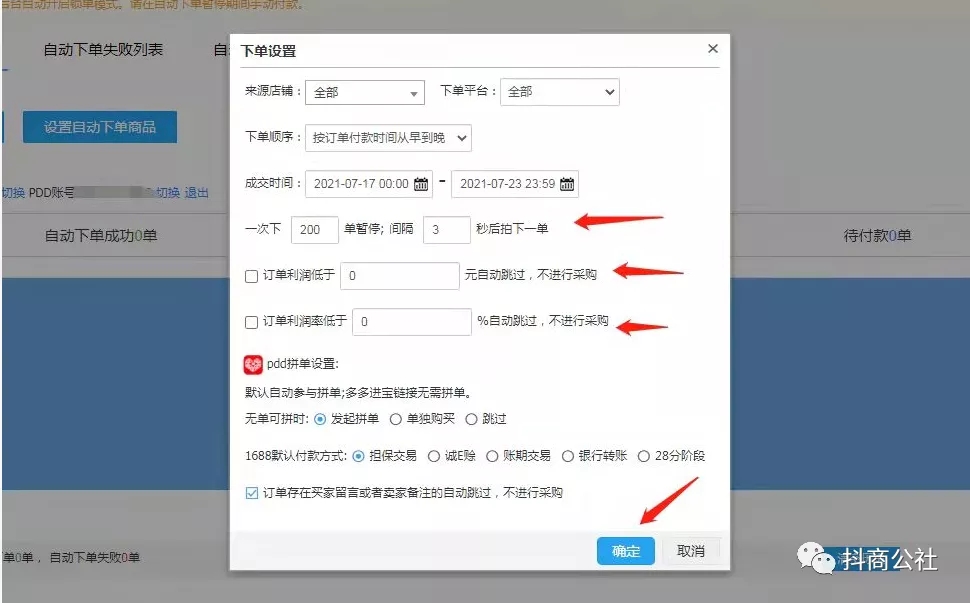
Task: Select 单独购买 radio option
Action: 395,419
